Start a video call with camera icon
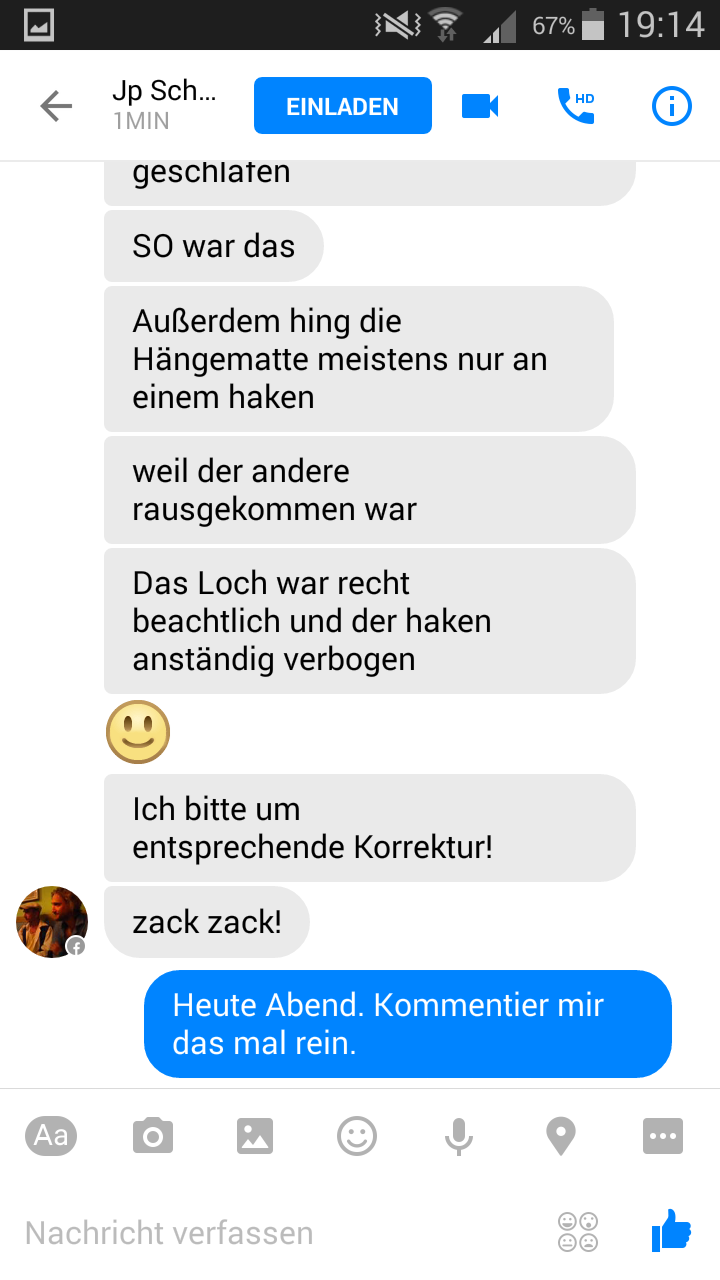Viewport: 720px width, 1280px height. coord(480,106)
